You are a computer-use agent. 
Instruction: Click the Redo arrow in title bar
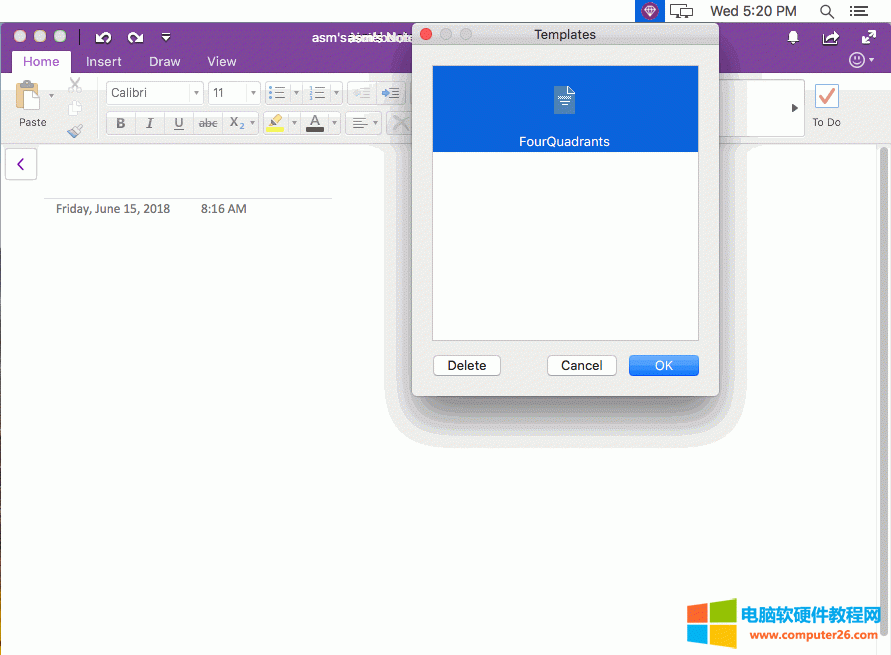tap(135, 37)
